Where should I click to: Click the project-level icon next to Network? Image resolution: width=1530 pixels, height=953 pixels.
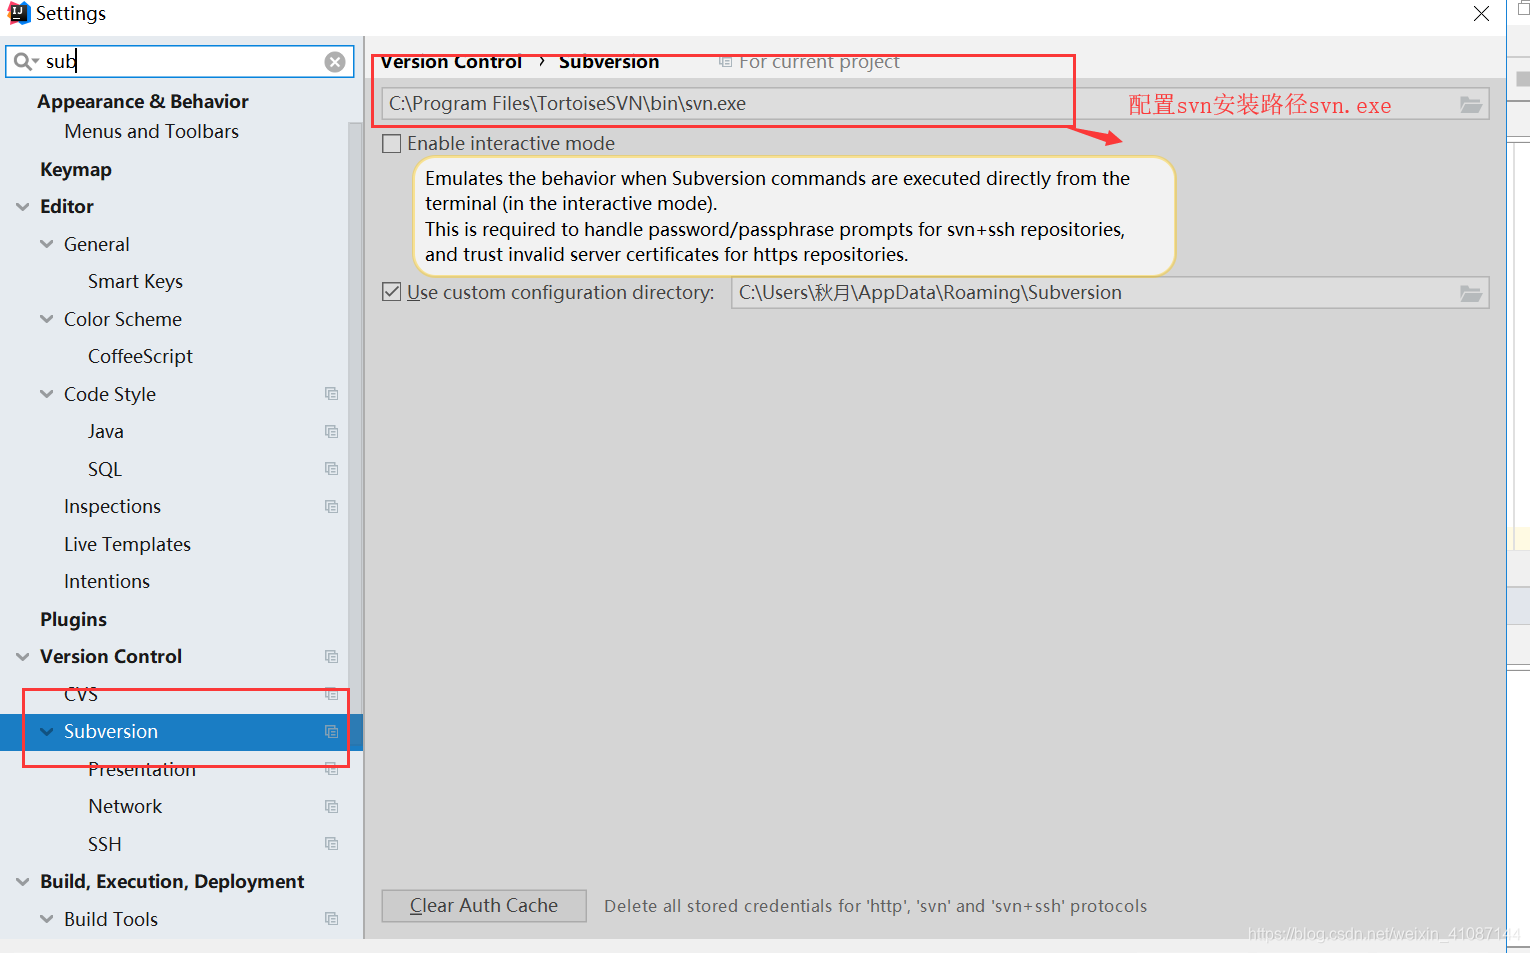point(332,807)
